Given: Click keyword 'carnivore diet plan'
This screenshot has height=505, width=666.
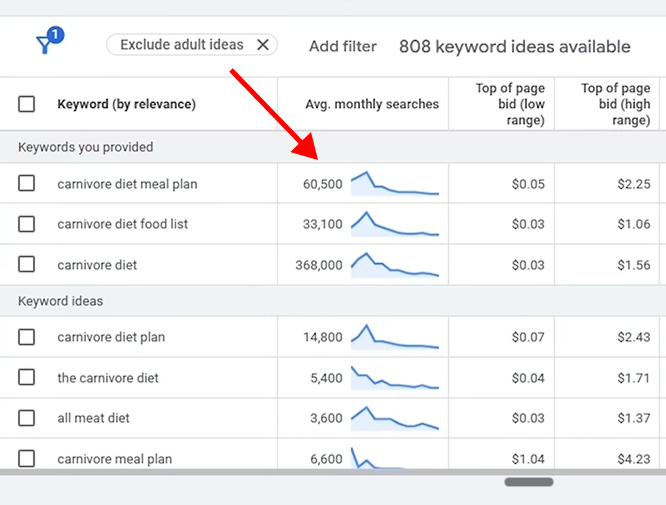Looking at the screenshot, I should pos(111,337).
